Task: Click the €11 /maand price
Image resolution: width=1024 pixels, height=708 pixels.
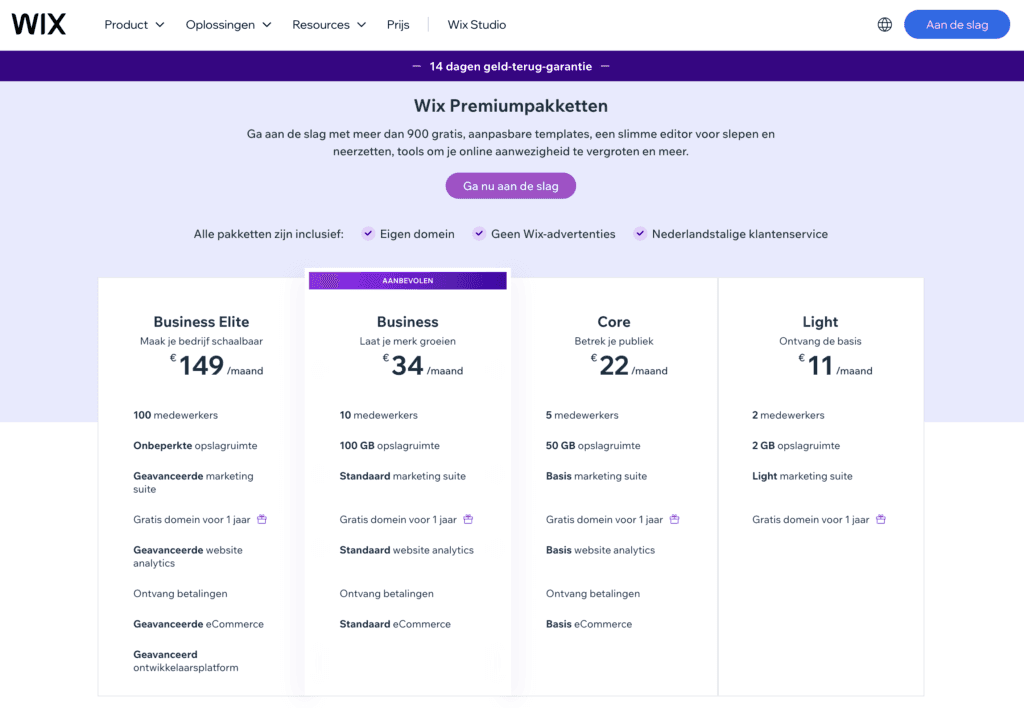Action: [835, 366]
